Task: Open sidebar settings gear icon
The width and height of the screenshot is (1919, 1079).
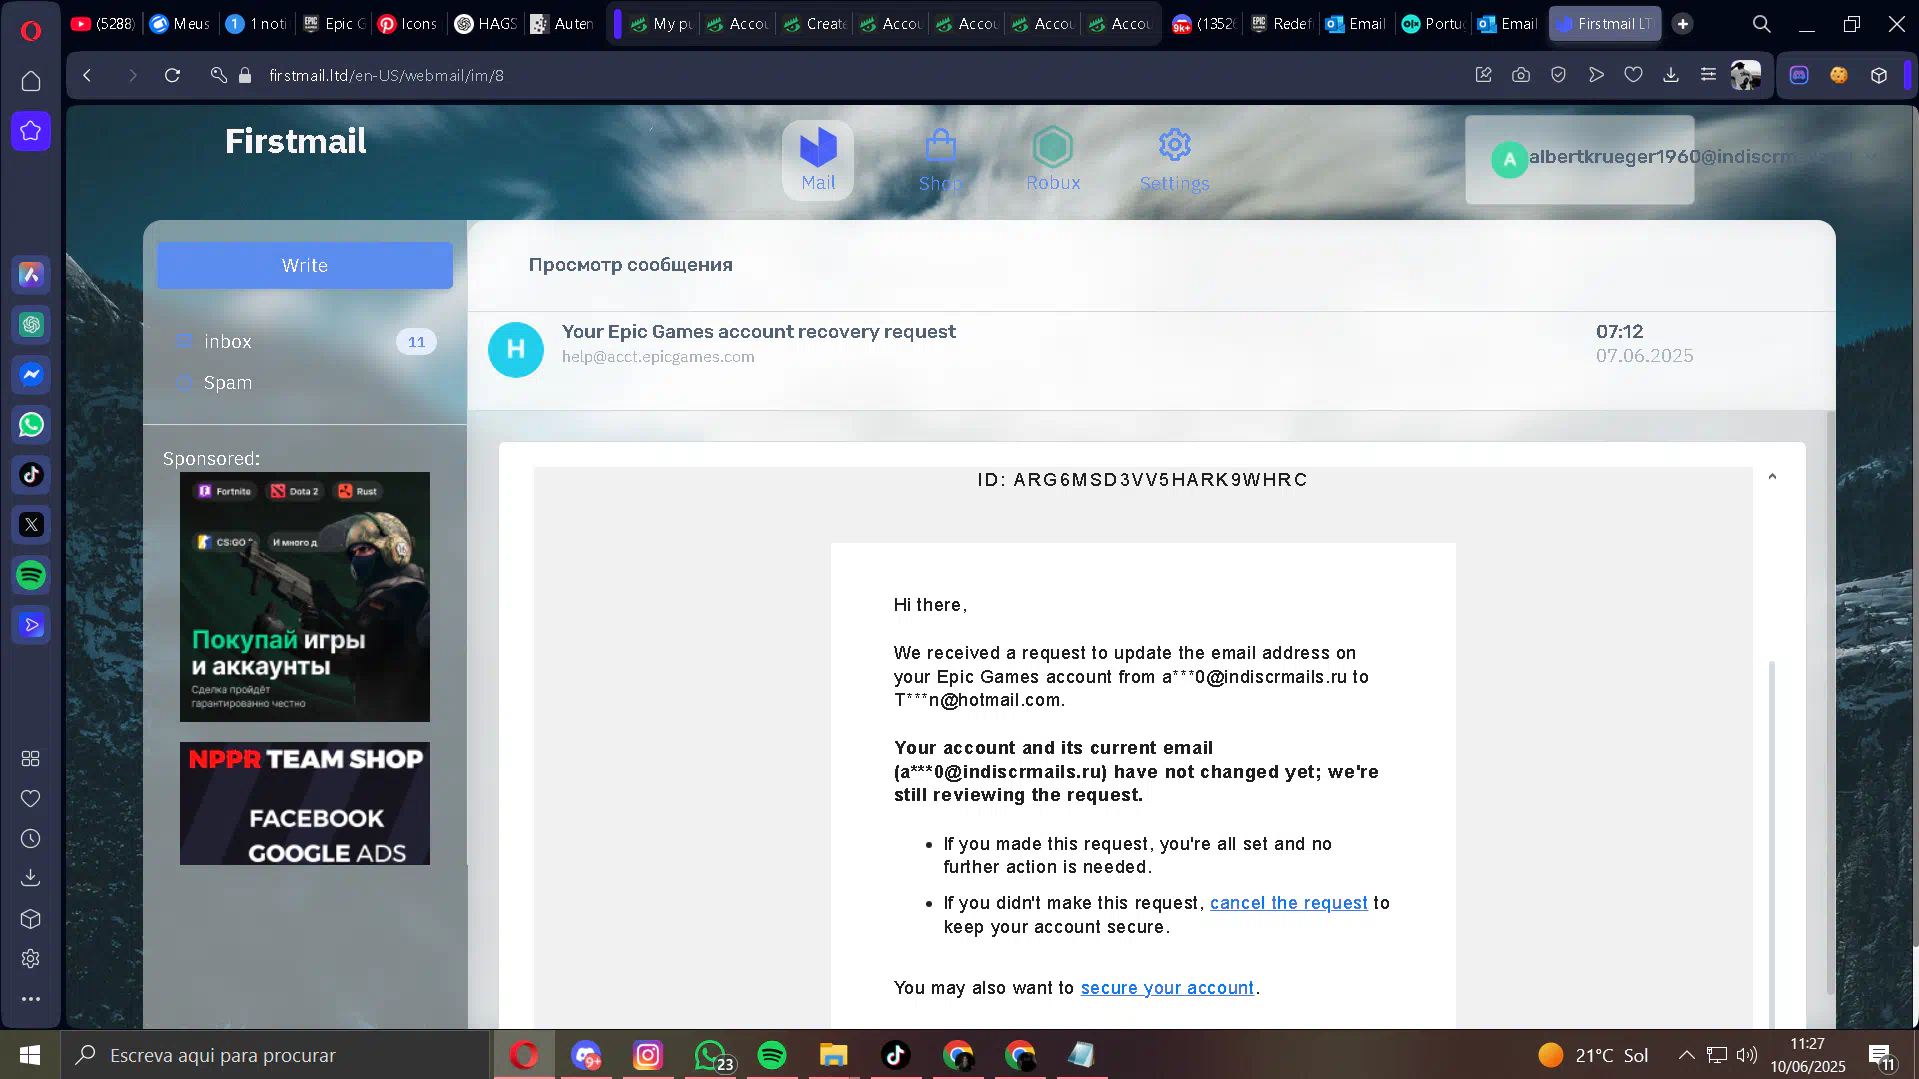Action: click(31, 959)
